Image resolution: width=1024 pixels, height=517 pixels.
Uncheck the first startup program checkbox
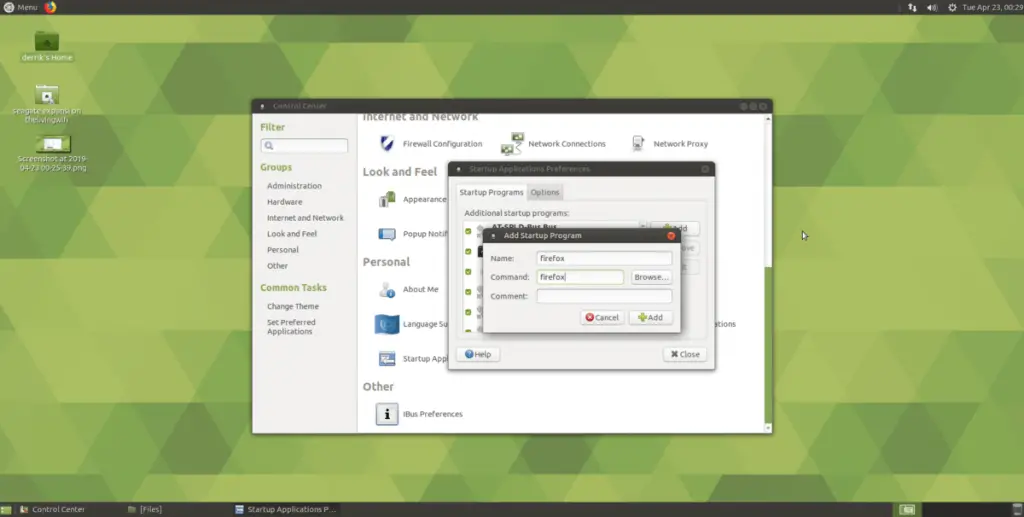tap(468, 231)
